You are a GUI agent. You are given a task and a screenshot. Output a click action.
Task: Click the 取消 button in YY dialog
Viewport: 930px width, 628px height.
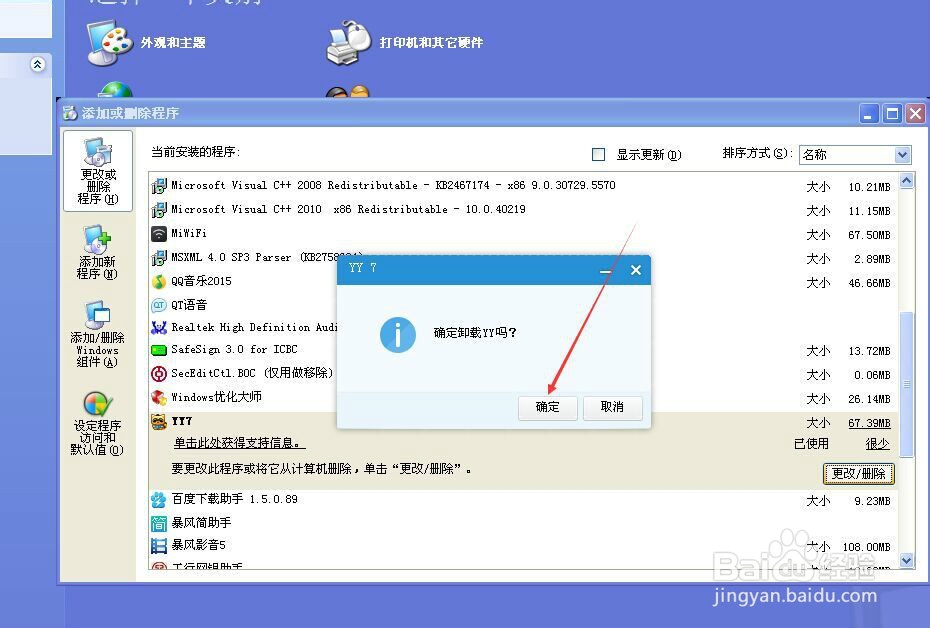[x=612, y=407]
